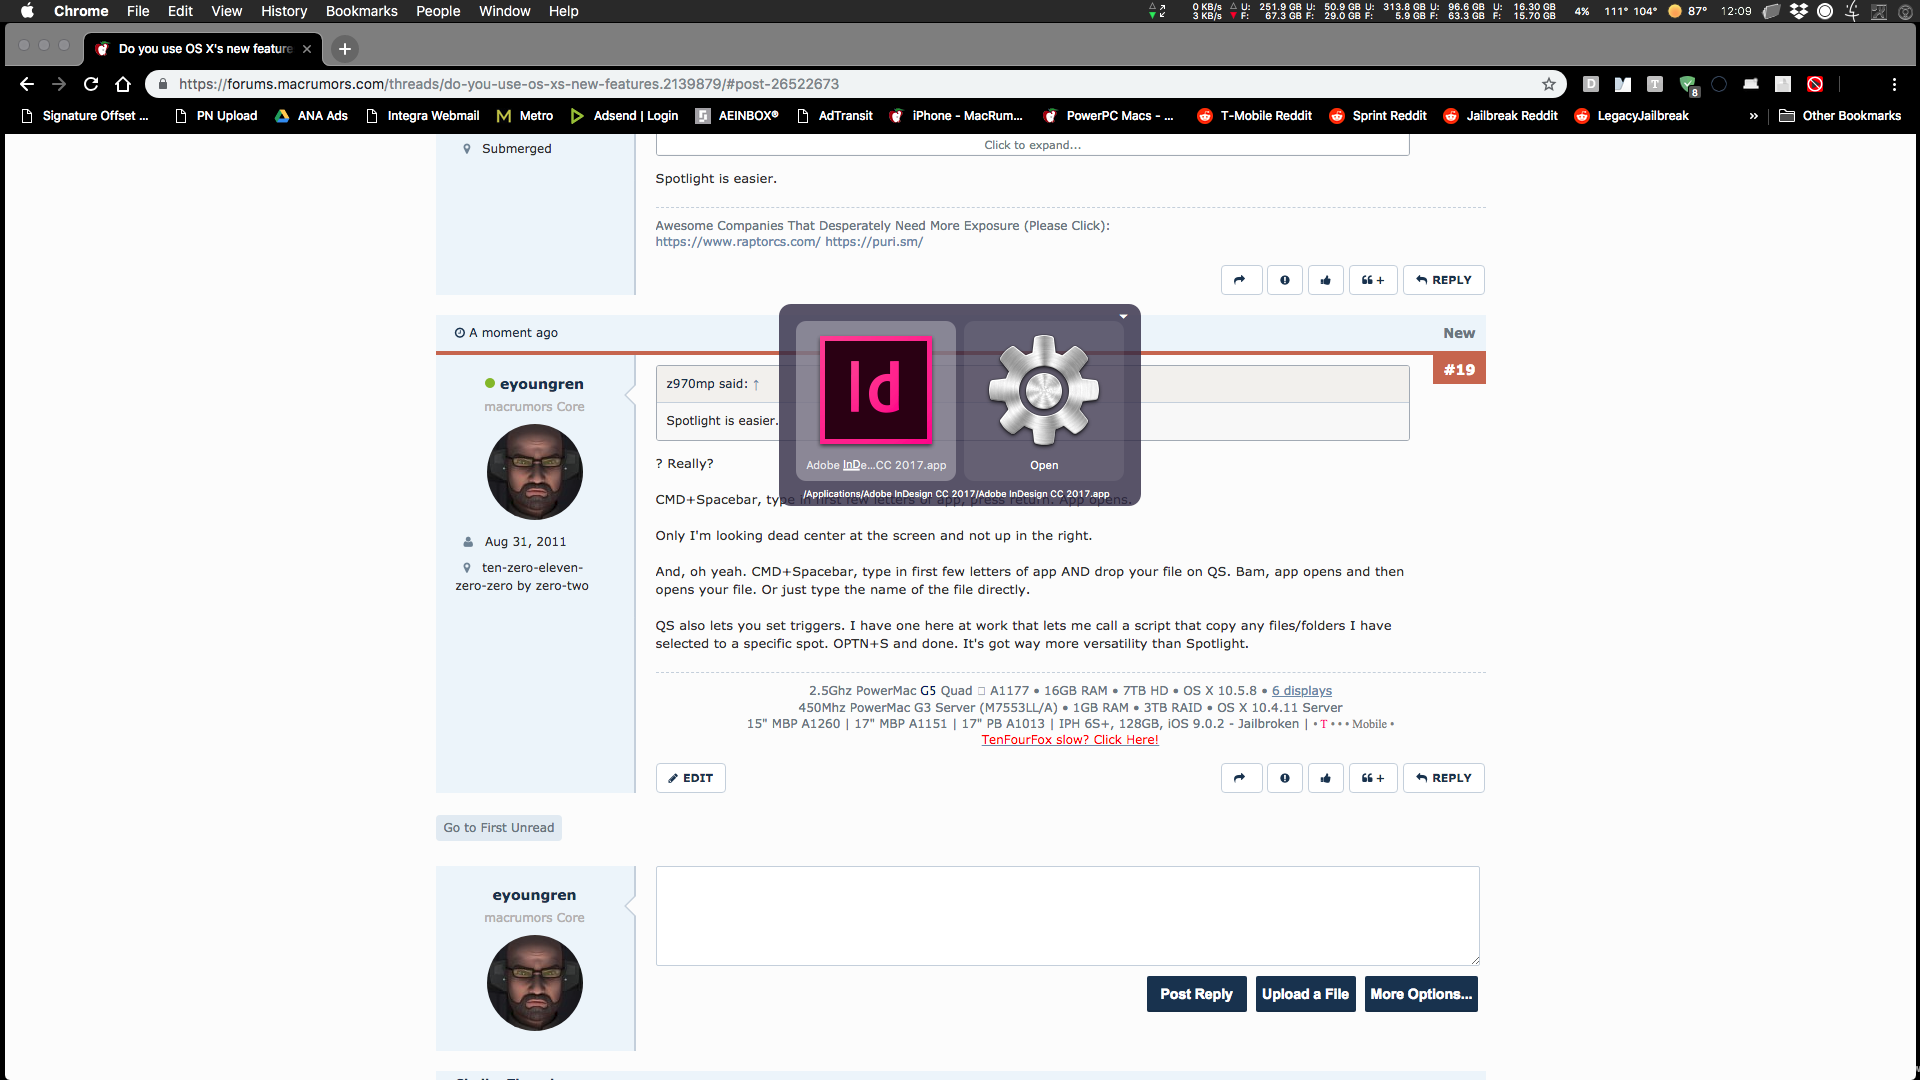1920x1080 pixels.
Task: Expand the quoted text via 'Click to expand...'
Action: pyautogui.click(x=1032, y=145)
